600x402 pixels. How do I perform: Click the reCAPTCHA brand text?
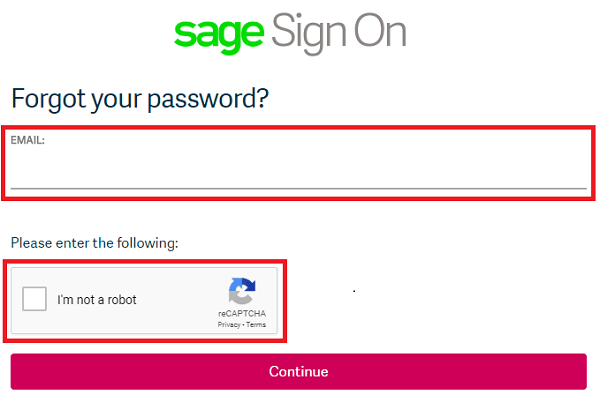coord(242,314)
